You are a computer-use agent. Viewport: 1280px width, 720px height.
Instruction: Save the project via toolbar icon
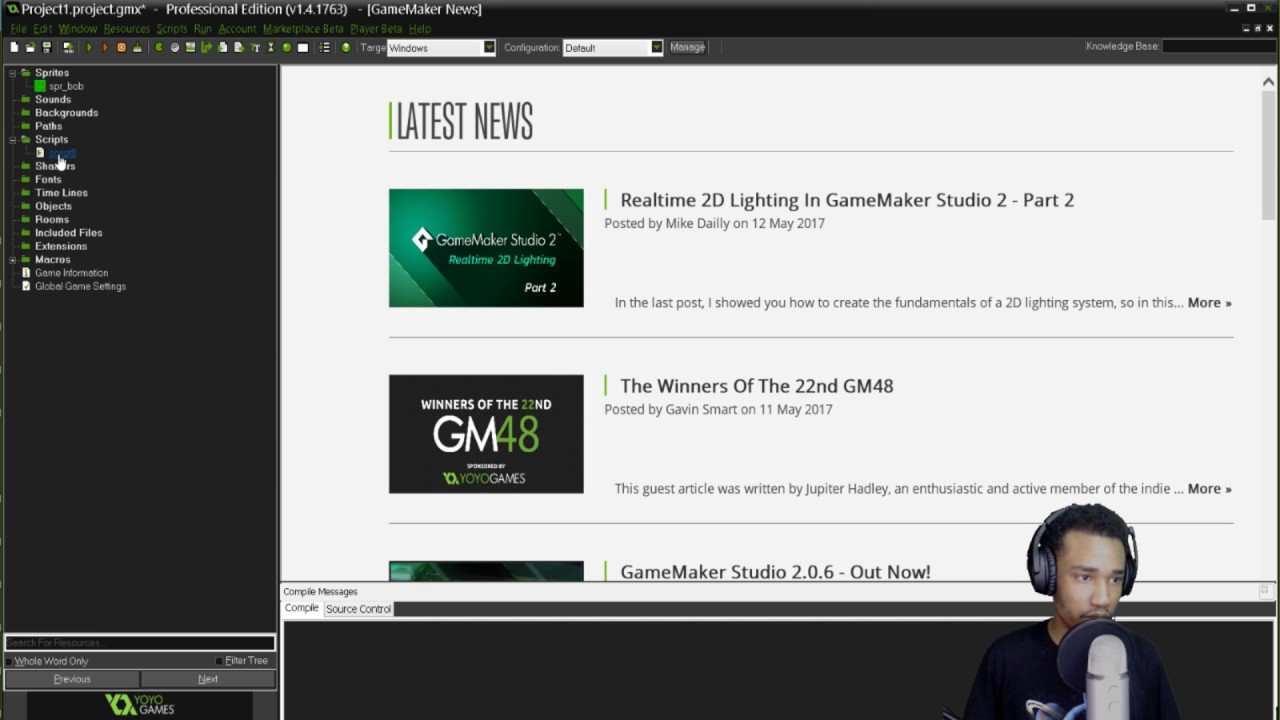coord(46,47)
